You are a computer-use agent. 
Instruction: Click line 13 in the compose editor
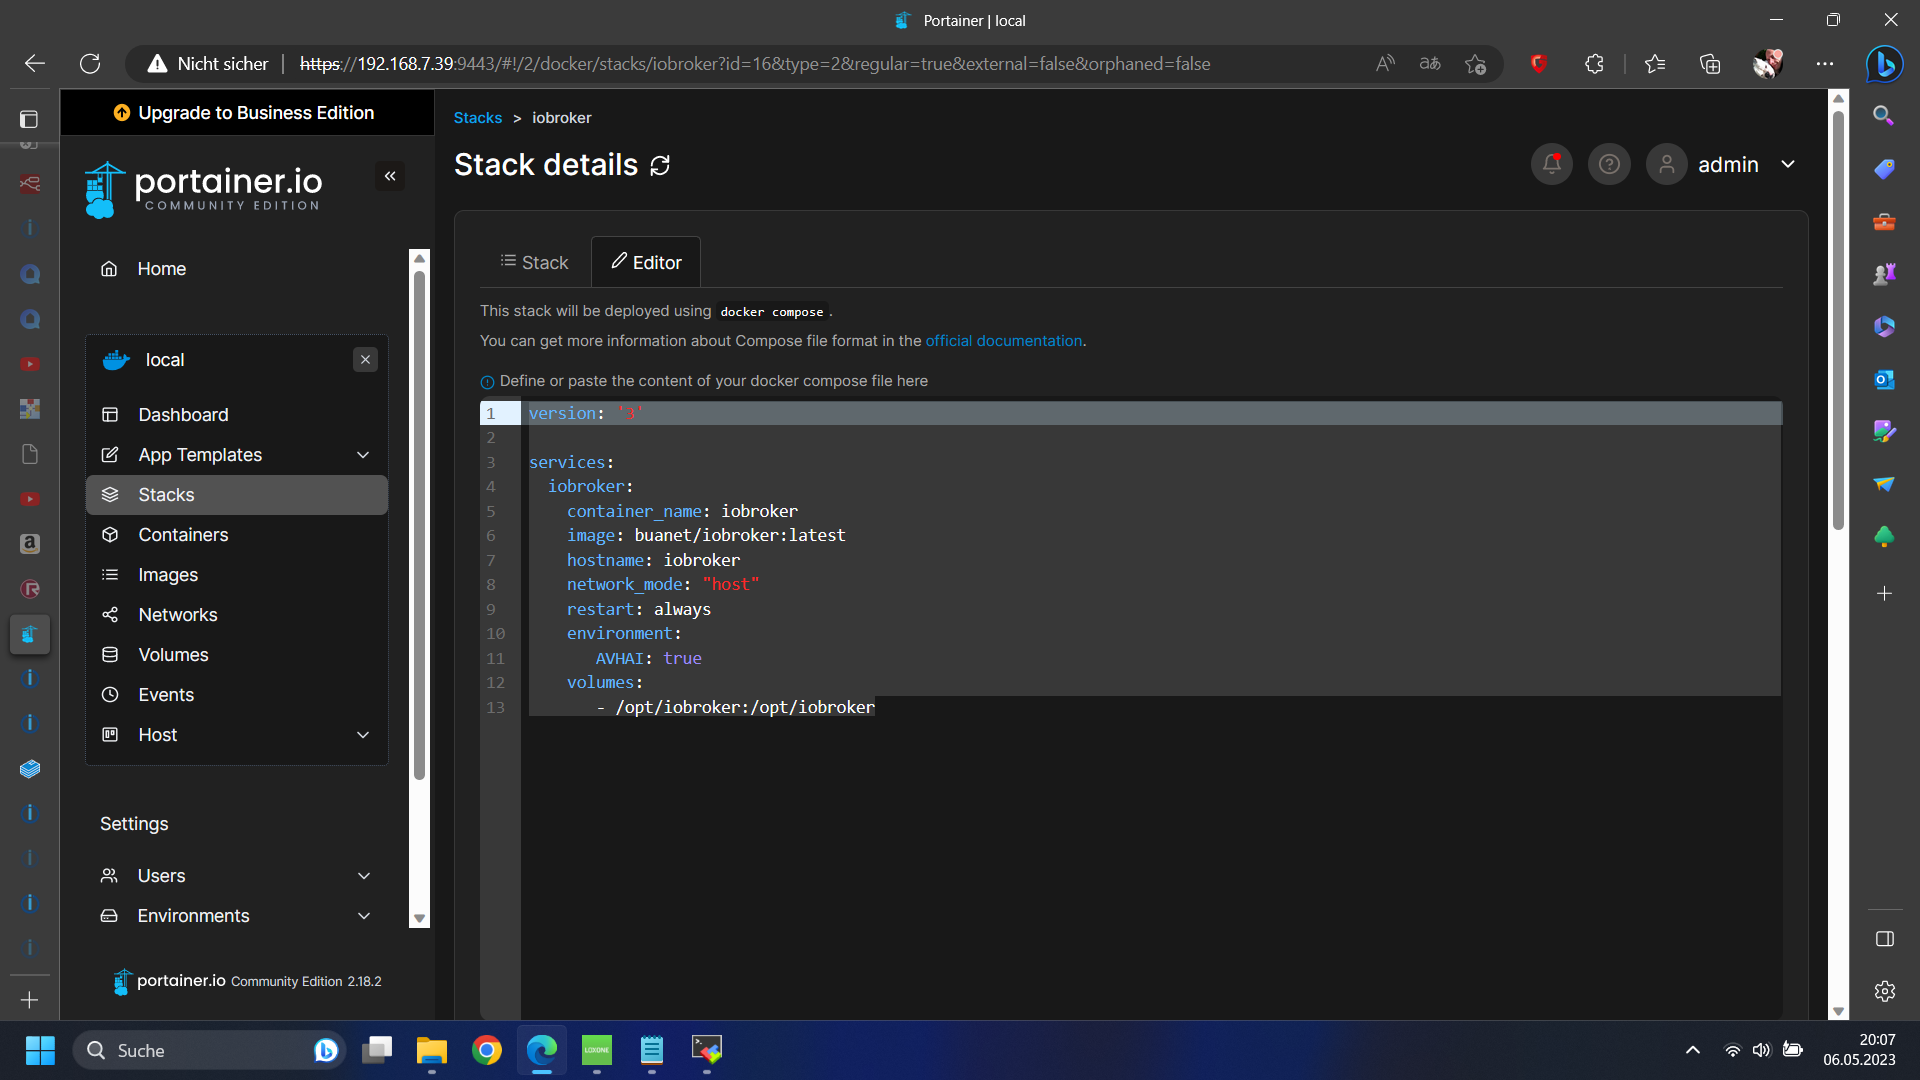[x=744, y=708]
